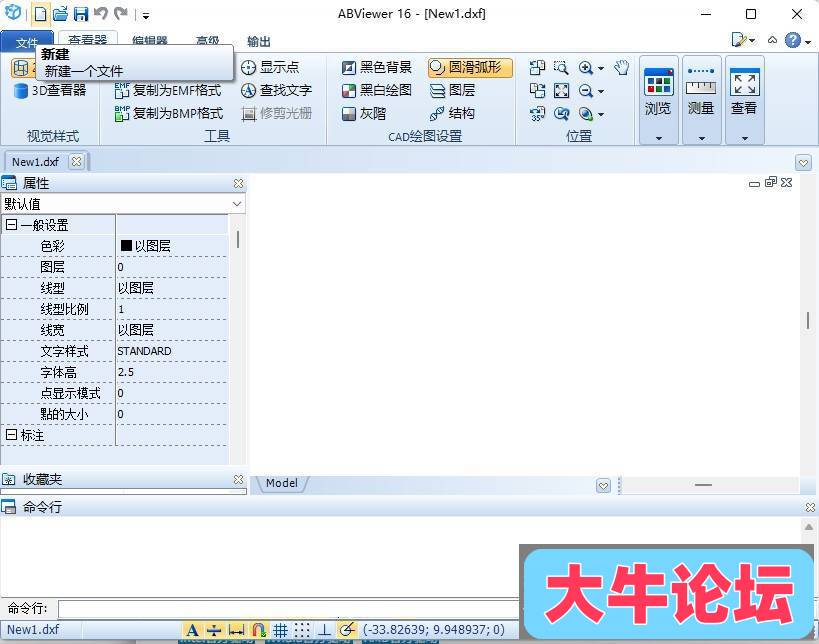Toggle the dotted grid snap status icon
The width and height of the screenshot is (819, 644).
point(302,630)
